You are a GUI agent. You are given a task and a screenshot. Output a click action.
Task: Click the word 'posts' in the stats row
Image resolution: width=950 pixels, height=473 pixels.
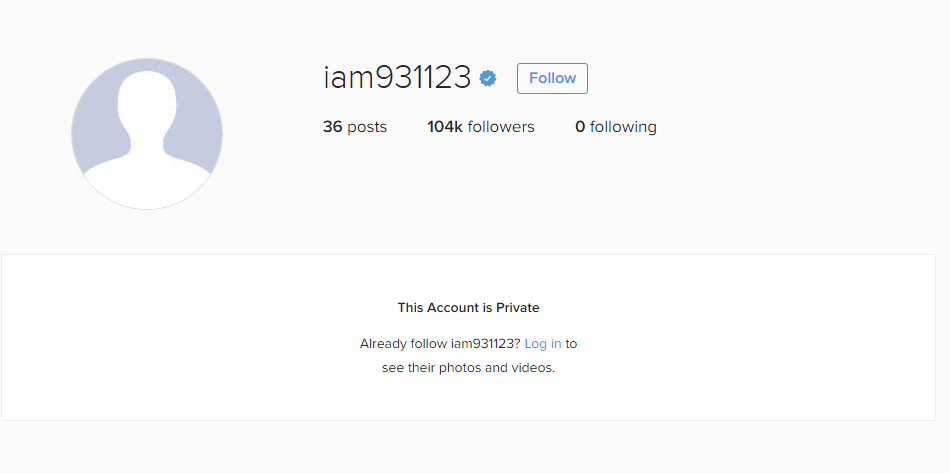[x=367, y=127]
